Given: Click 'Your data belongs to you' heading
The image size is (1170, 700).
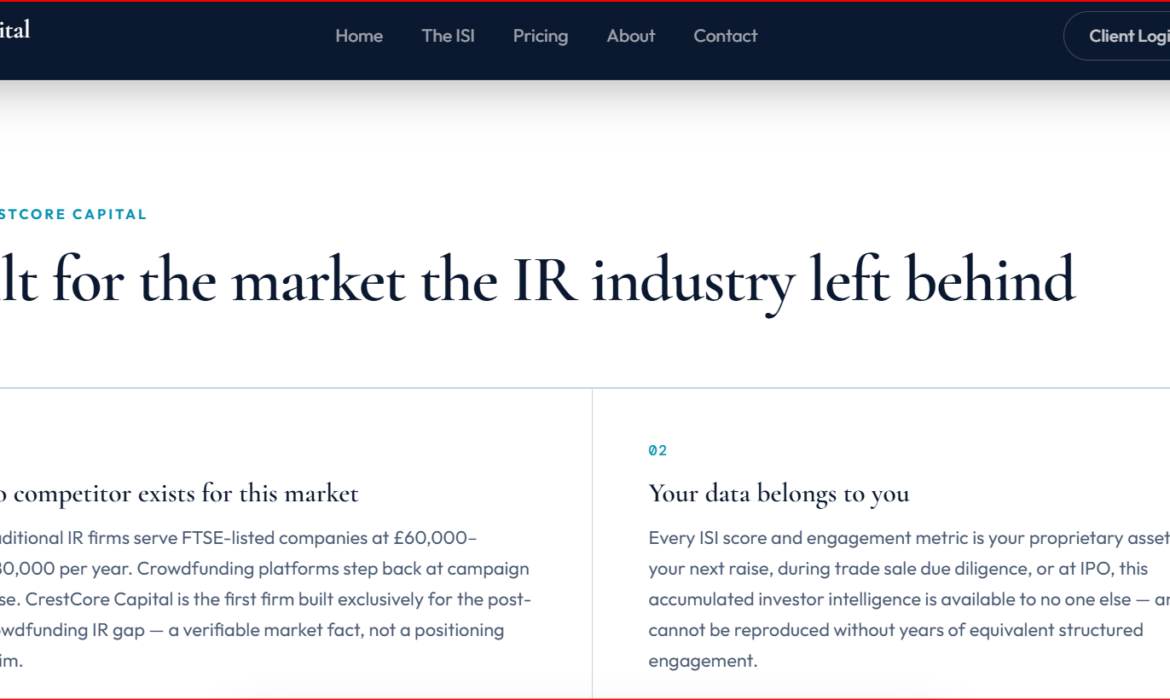Looking at the screenshot, I should [778, 493].
